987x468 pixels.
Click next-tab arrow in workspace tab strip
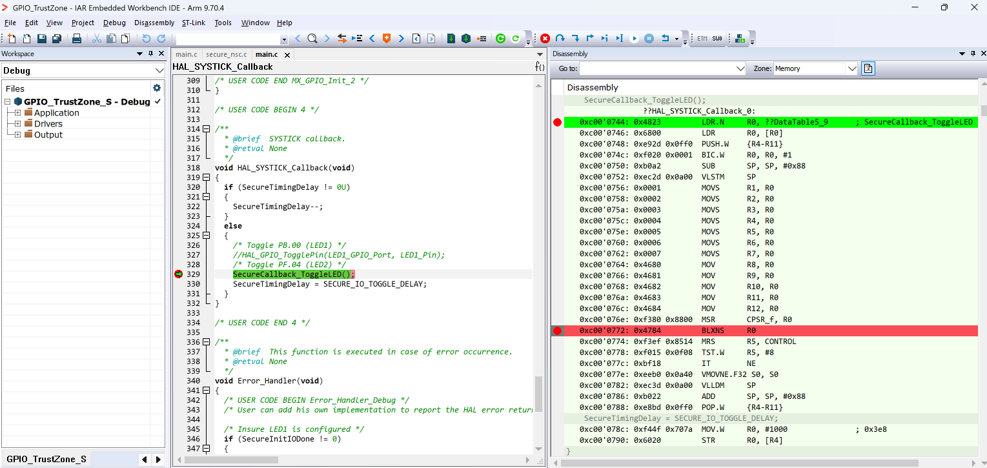[x=157, y=459]
